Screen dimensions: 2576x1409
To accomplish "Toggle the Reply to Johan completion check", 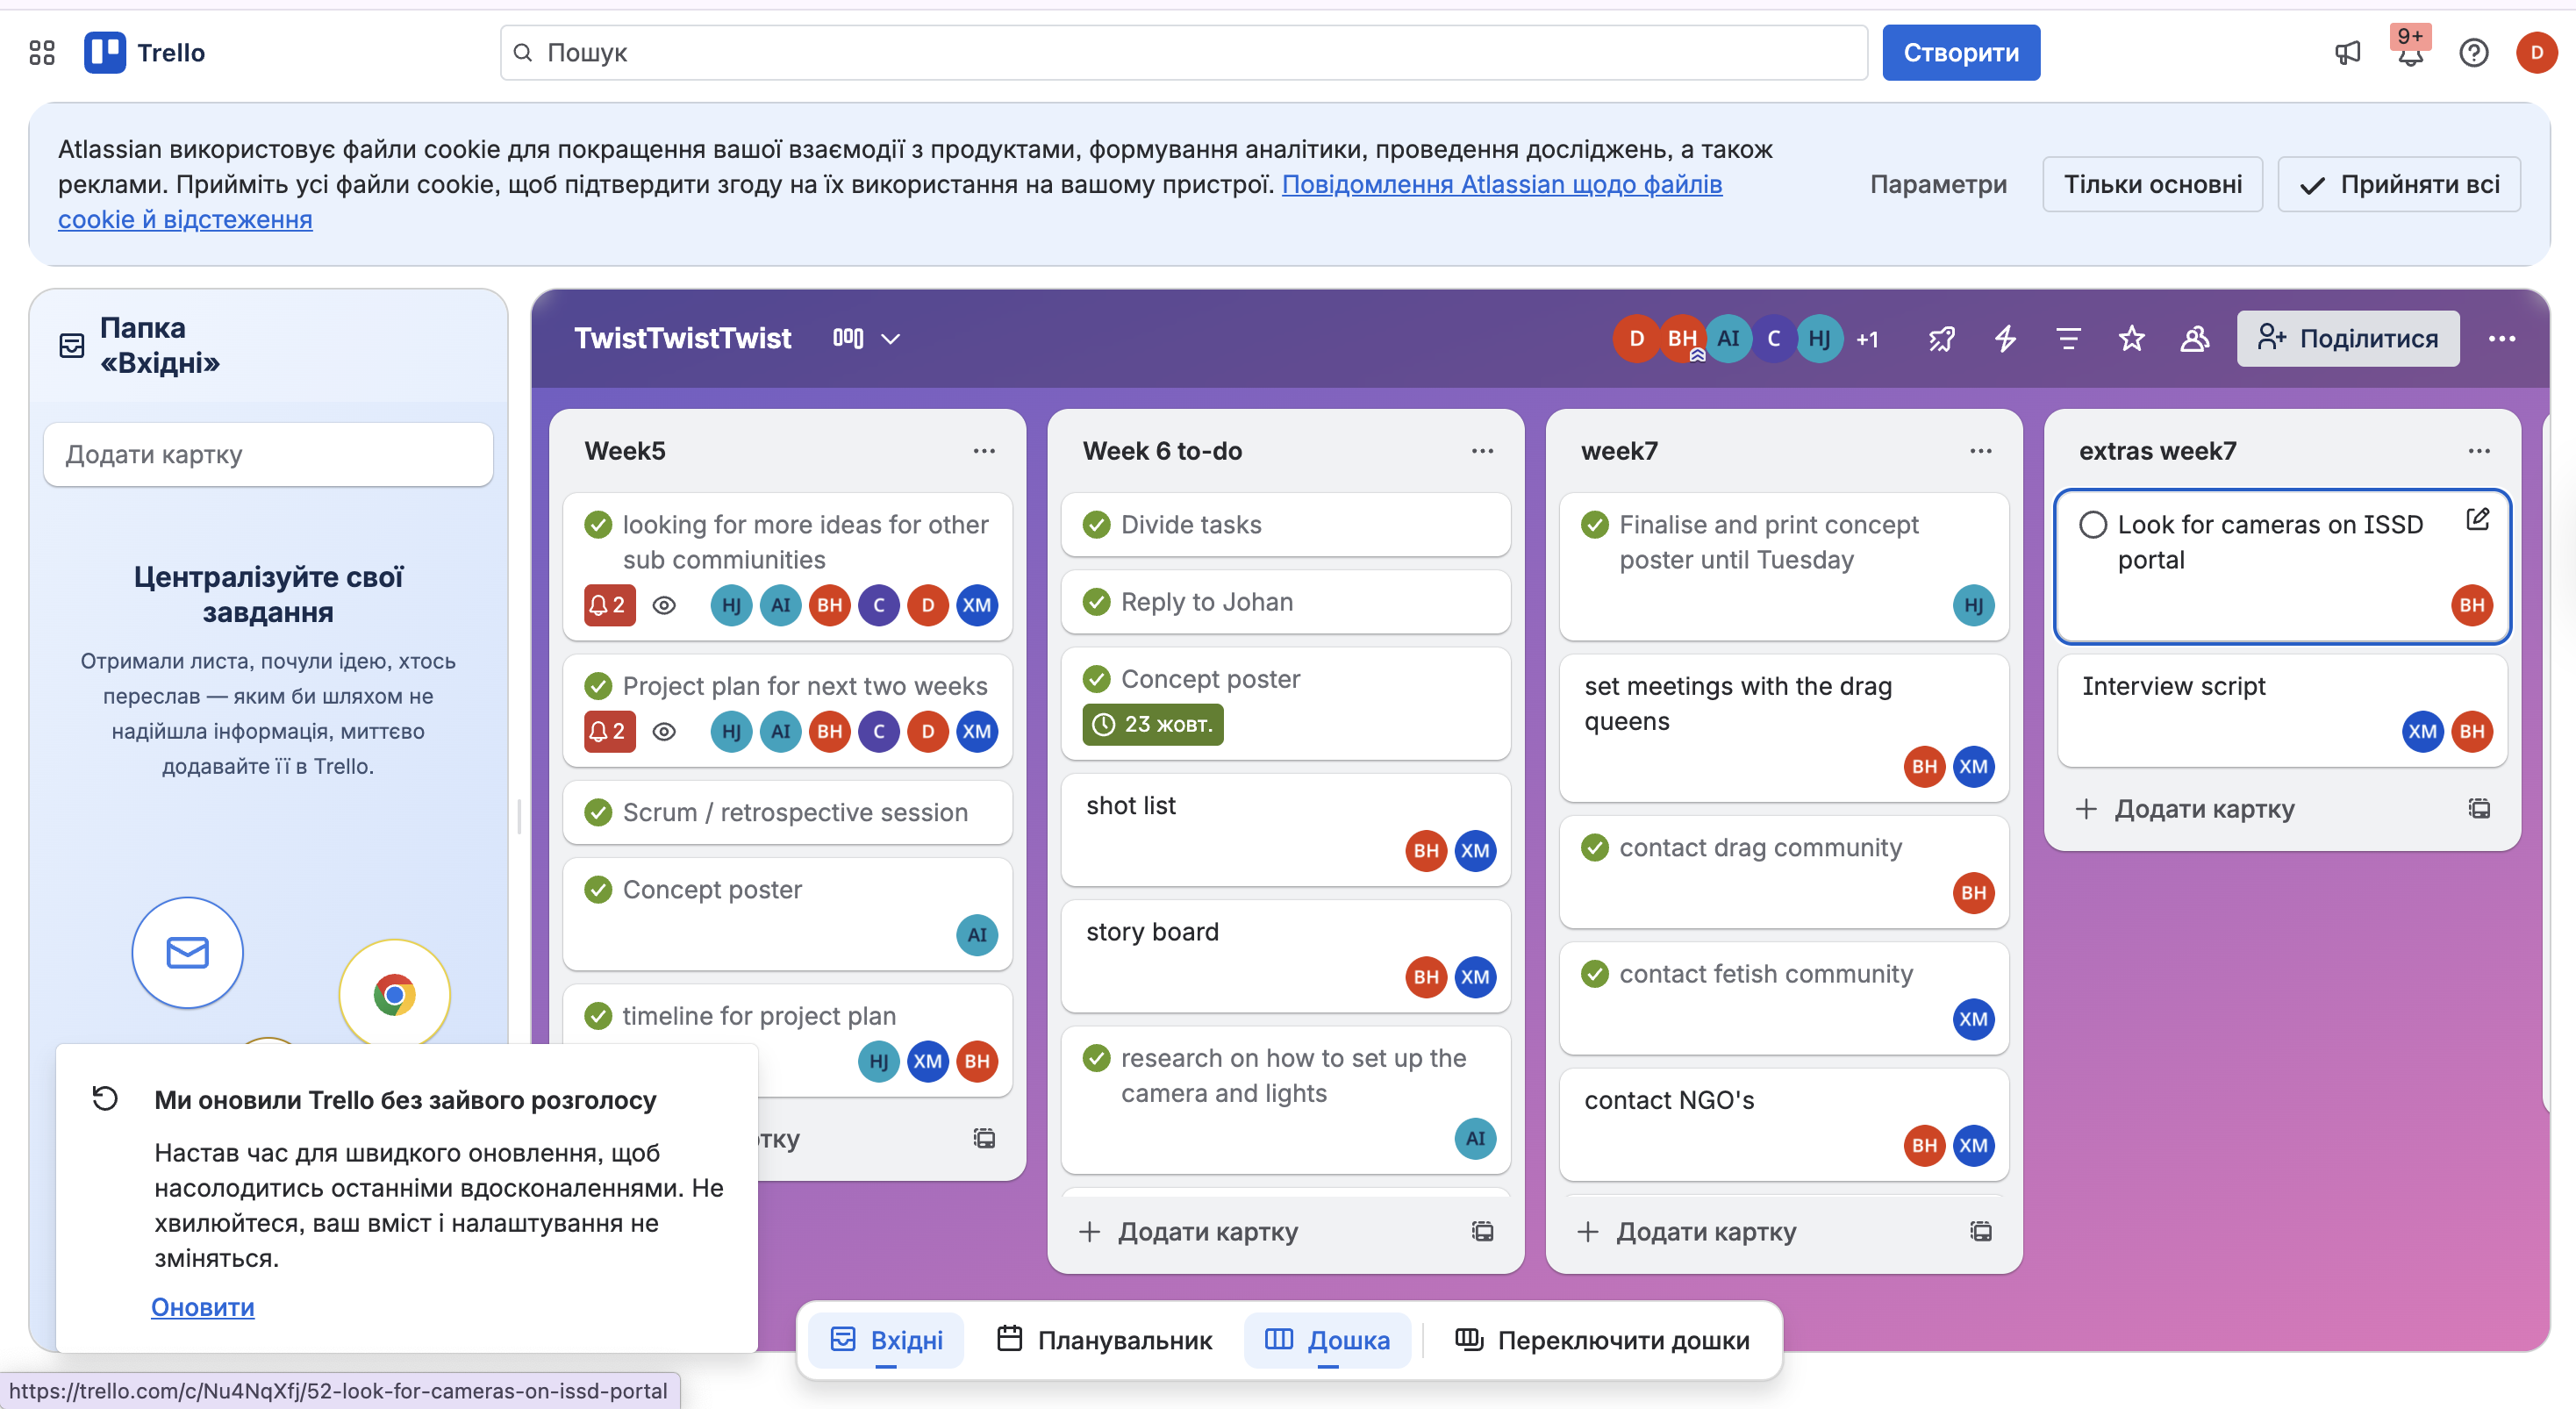I will tap(1097, 602).
